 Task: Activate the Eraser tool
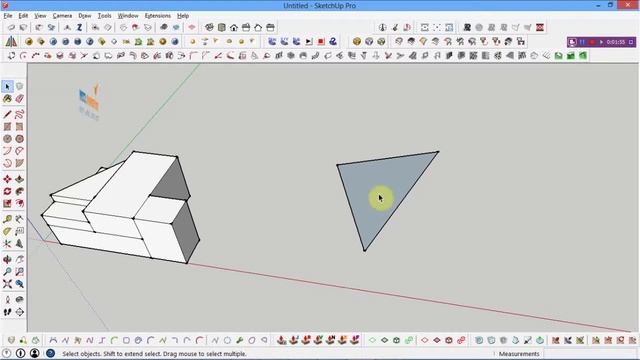click(19, 99)
